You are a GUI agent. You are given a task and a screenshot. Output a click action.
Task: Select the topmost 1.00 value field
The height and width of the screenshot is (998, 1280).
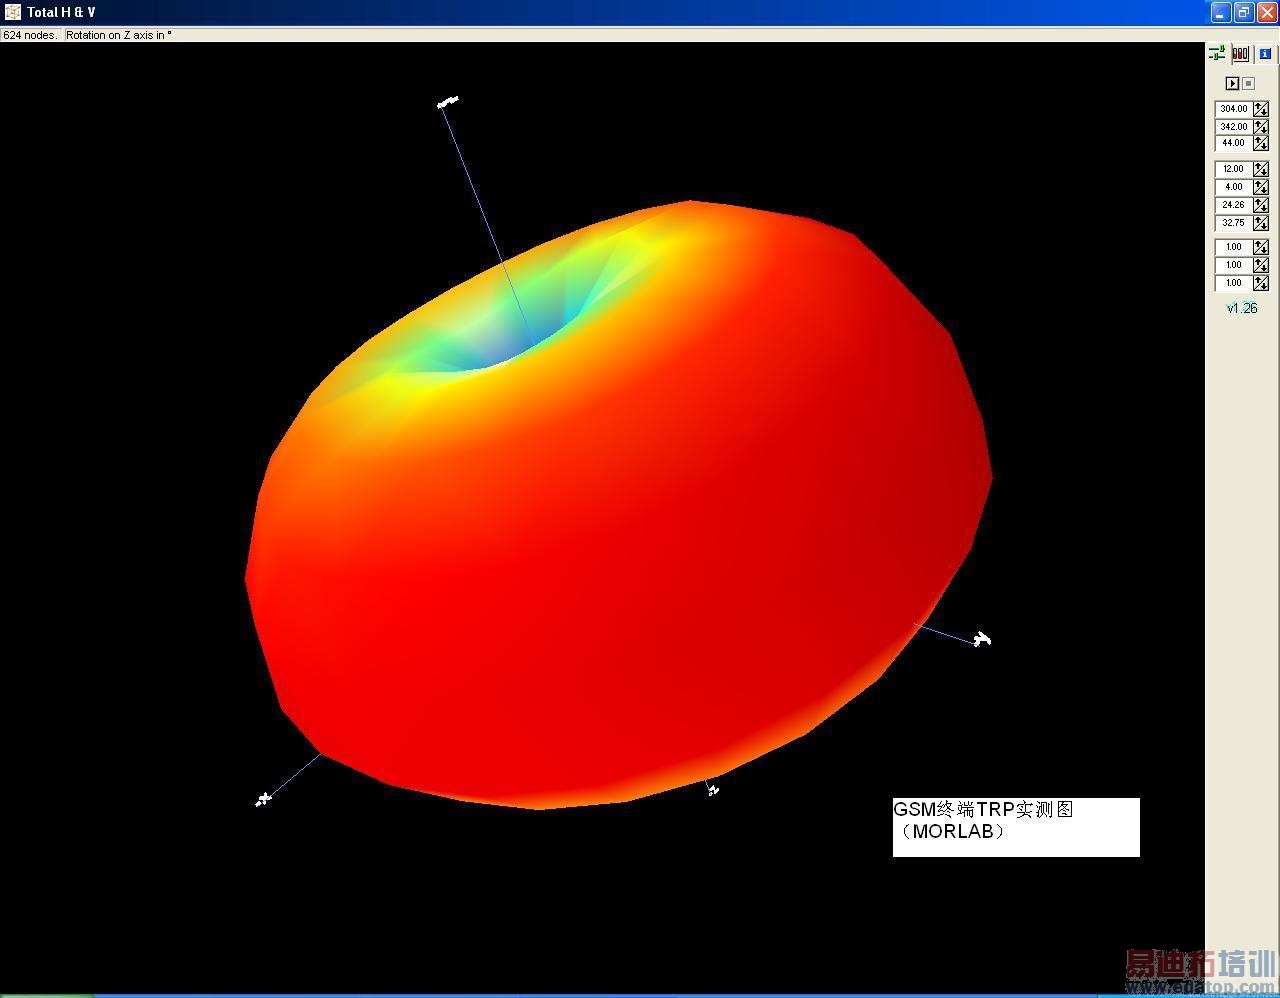(1234, 247)
